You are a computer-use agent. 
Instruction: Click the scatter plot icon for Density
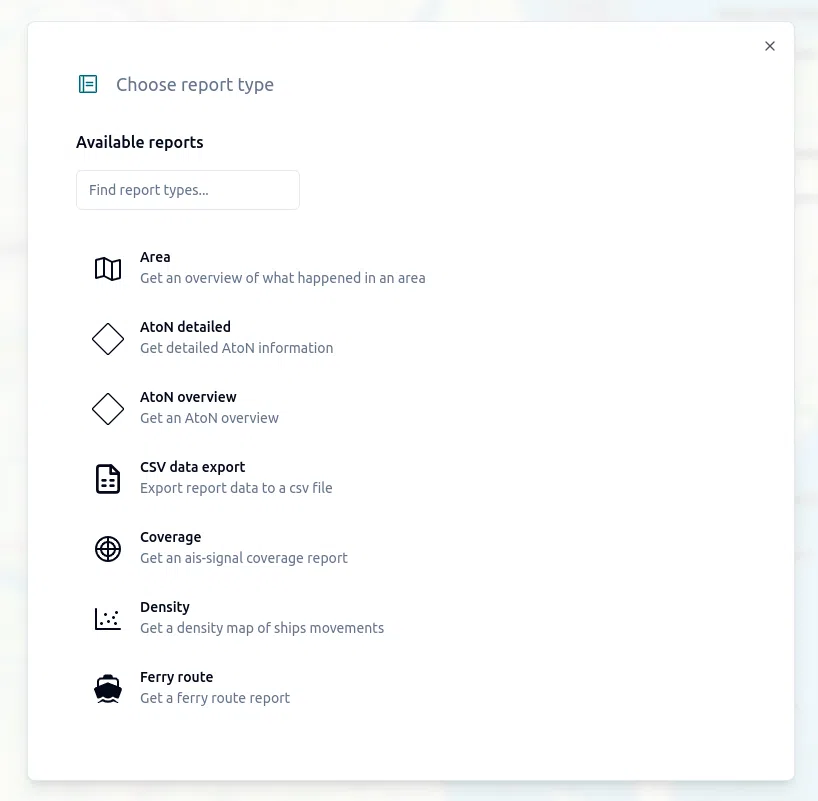pos(108,619)
